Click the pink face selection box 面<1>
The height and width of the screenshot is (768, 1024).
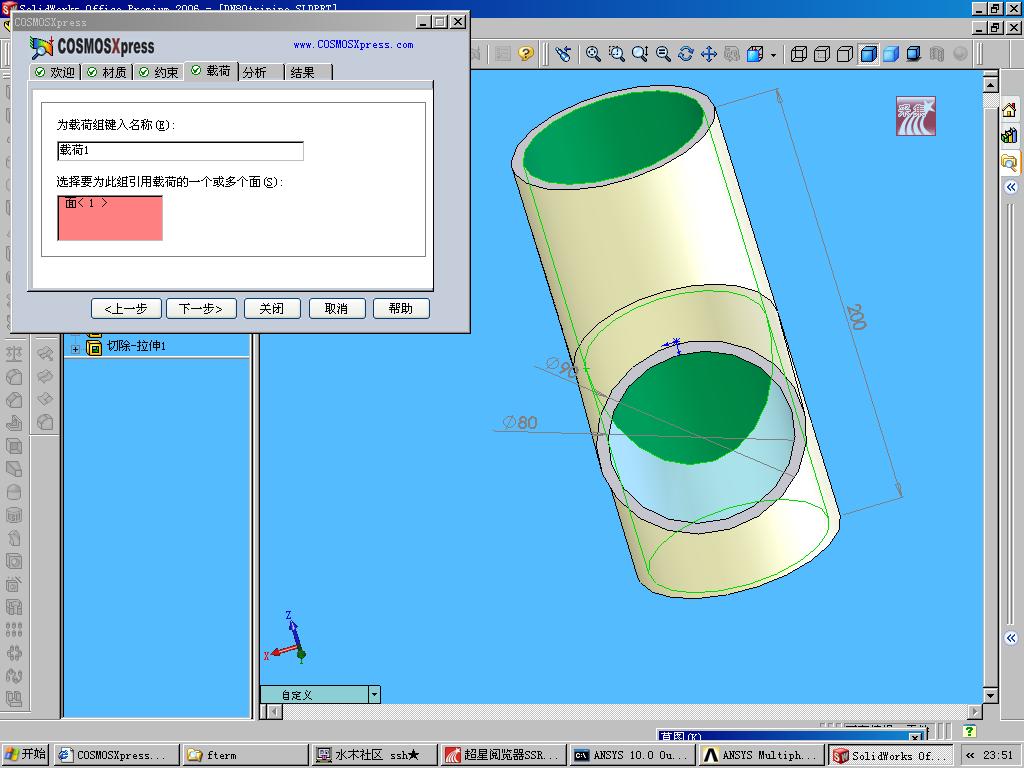[110, 218]
